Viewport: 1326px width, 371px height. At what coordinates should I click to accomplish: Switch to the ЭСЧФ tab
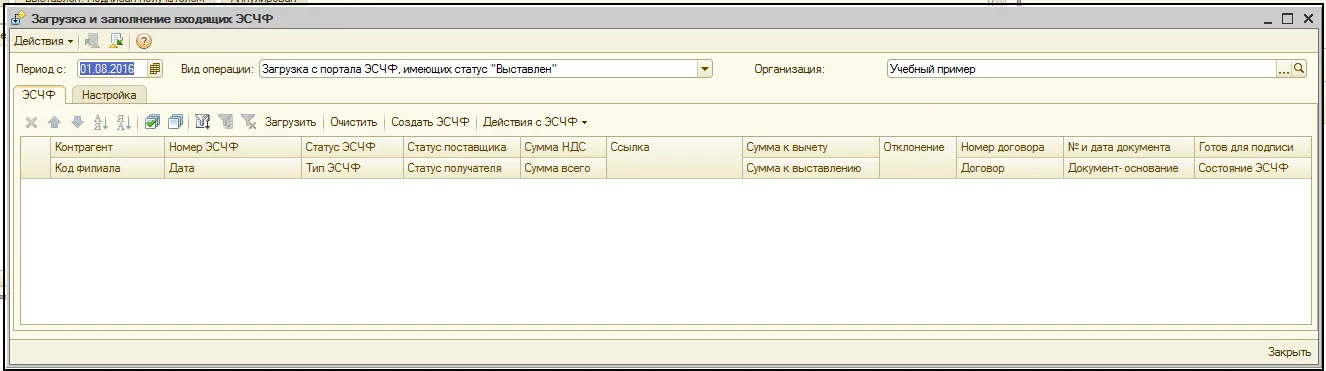(40, 95)
